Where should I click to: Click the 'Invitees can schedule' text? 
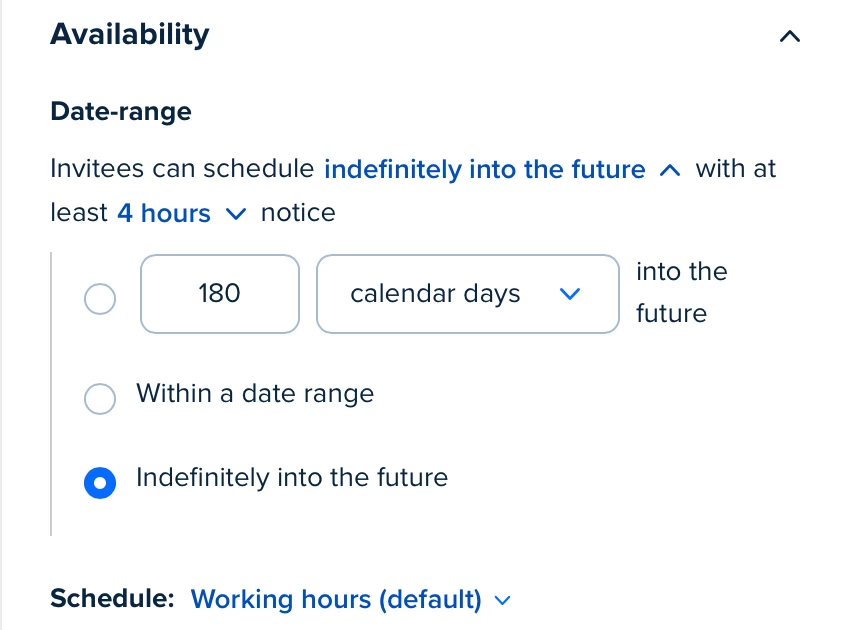(182, 169)
